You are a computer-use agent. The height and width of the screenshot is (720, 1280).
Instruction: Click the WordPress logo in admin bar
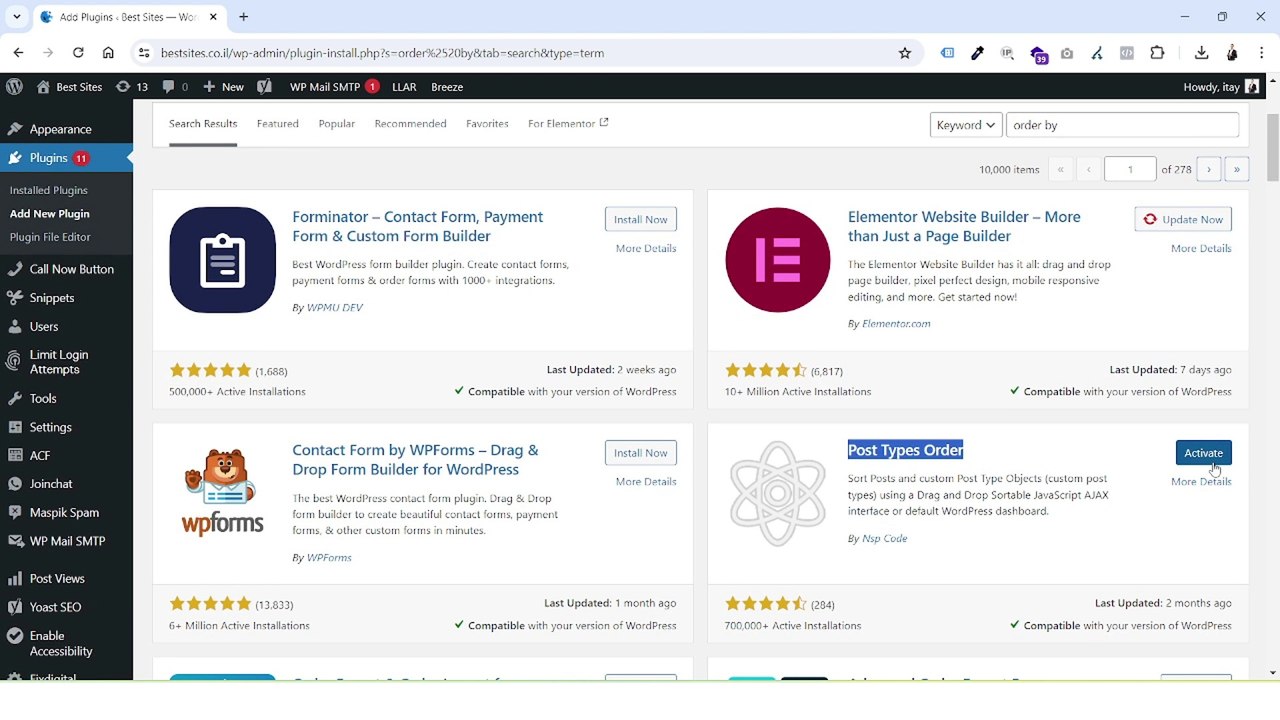(14, 87)
